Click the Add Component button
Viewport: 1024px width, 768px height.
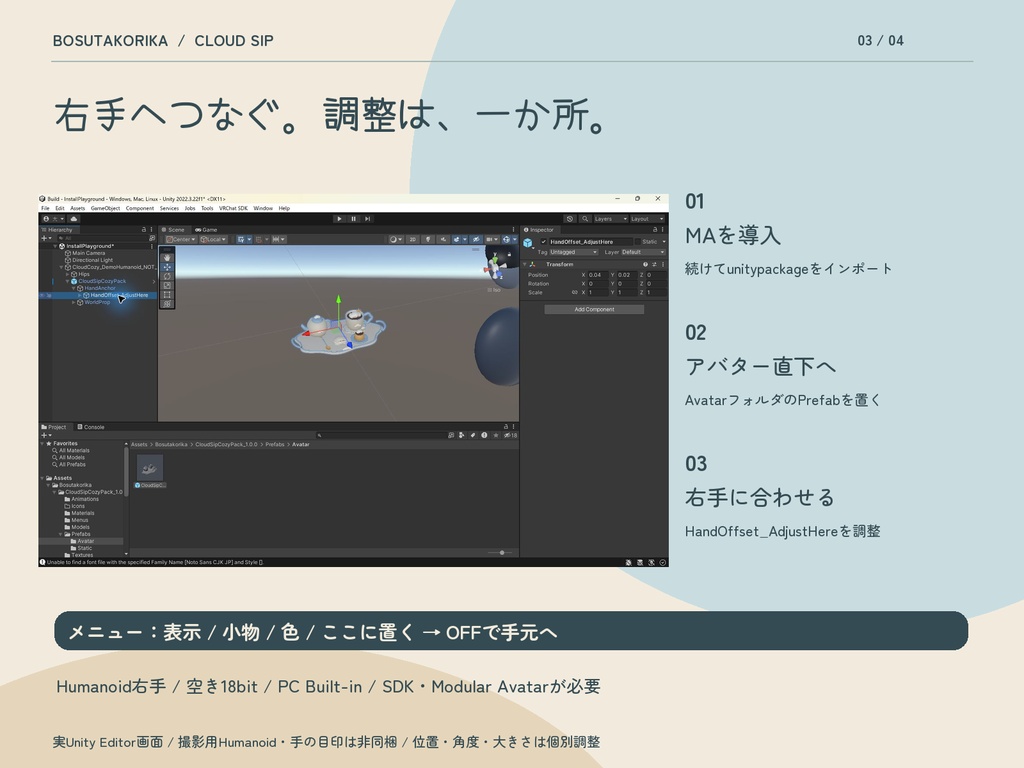594,310
